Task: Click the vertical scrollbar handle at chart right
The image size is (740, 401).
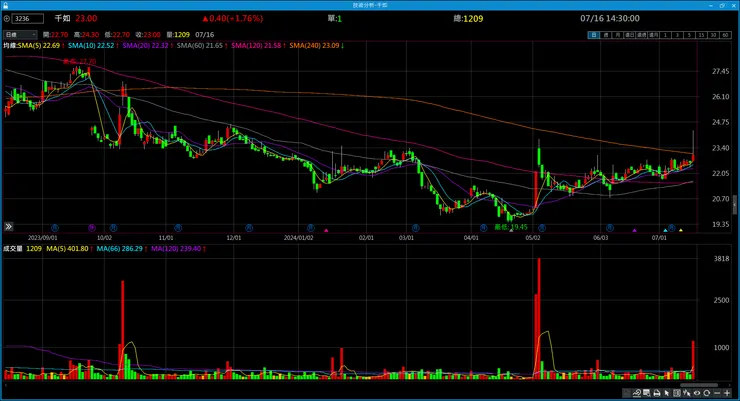Action: pyautogui.click(x=735, y=205)
